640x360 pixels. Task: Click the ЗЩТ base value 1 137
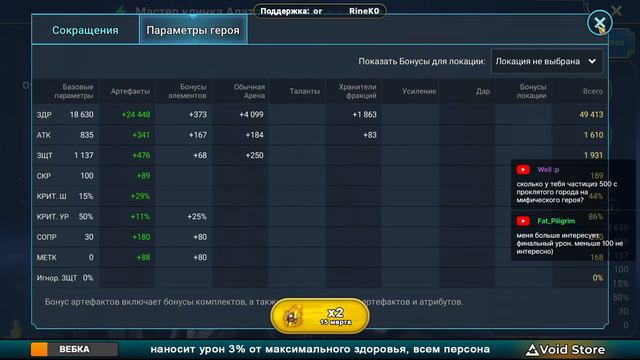84,156
